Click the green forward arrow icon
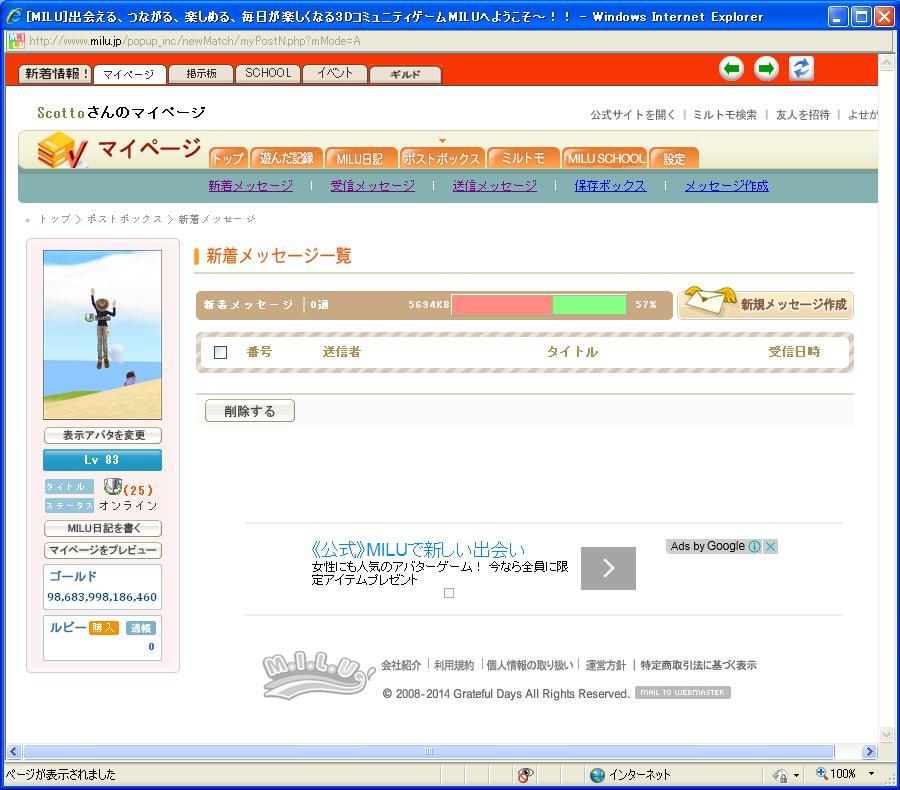The image size is (900, 790). tap(766, 69)
